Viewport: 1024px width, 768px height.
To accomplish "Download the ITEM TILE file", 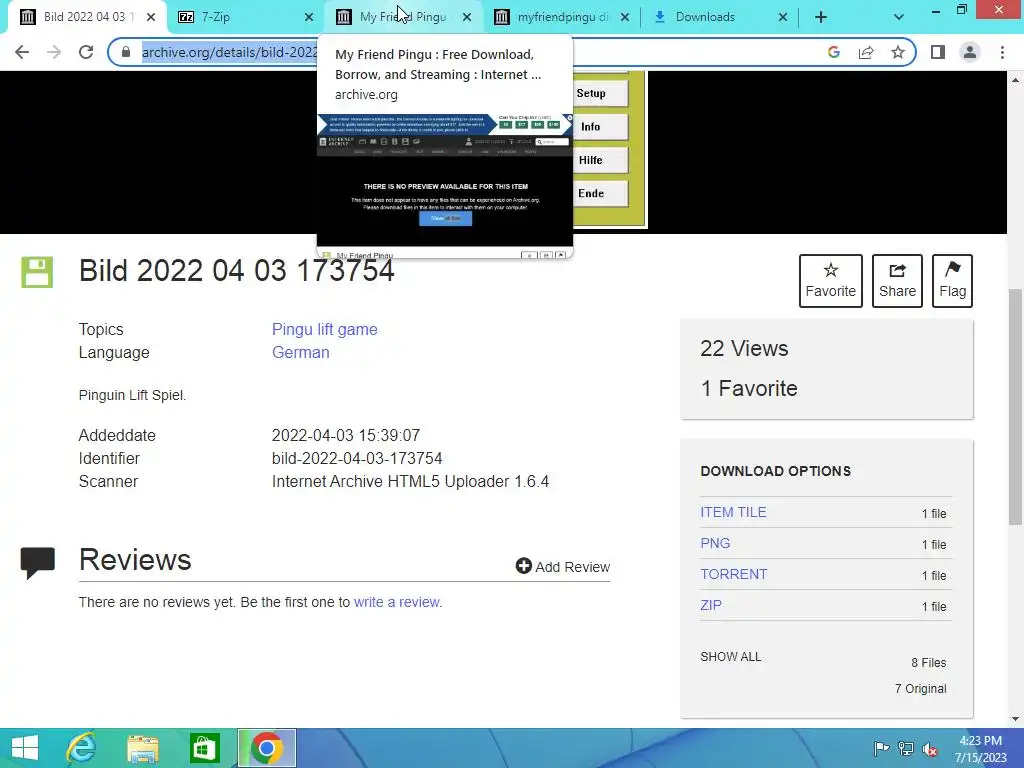I will (x=733, y=513).
